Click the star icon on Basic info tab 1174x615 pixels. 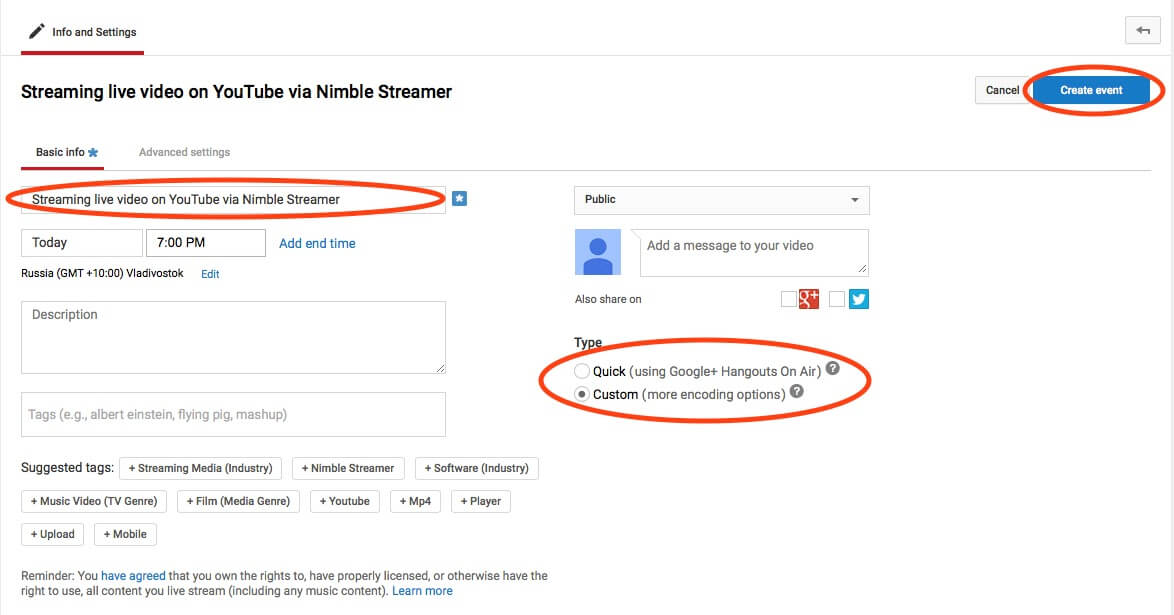point(93,152)
